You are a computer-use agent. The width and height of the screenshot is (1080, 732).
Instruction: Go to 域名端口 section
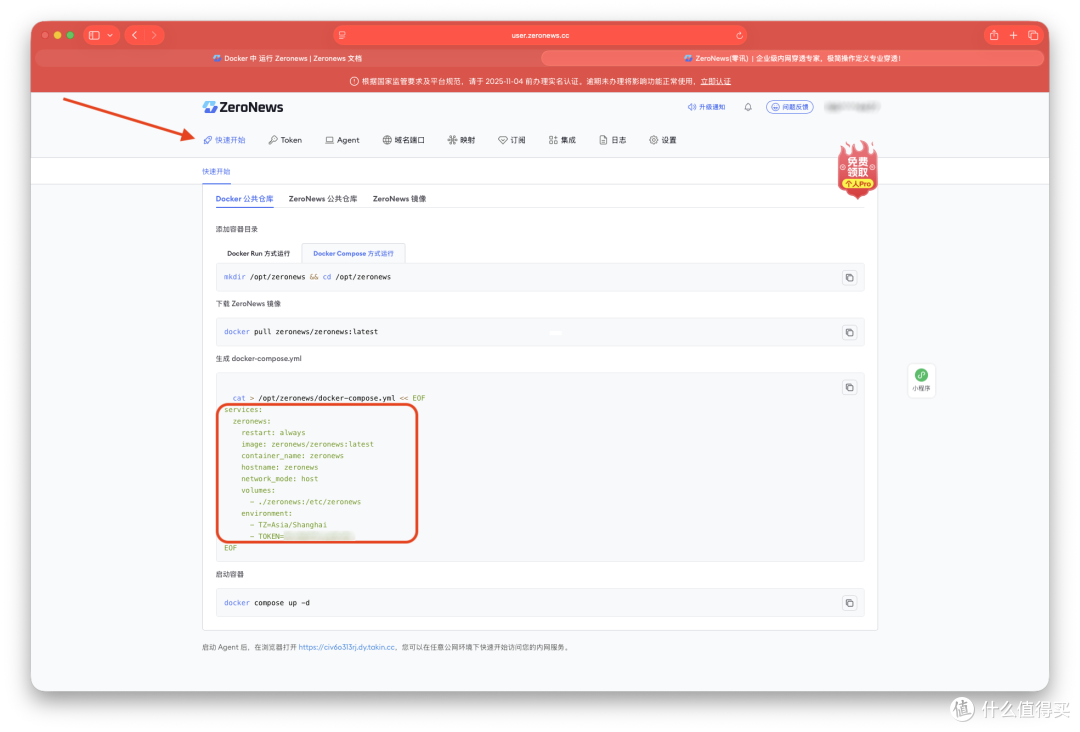click(x=404, y=140)
